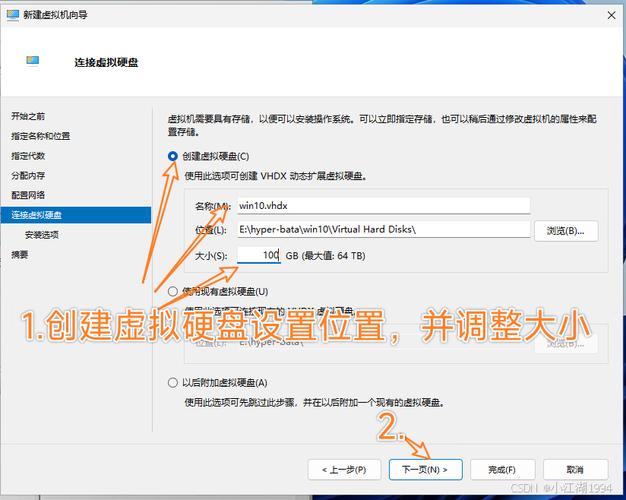Open the 安装选项 wizard step

pyautogui.click(x=42, y=235)
